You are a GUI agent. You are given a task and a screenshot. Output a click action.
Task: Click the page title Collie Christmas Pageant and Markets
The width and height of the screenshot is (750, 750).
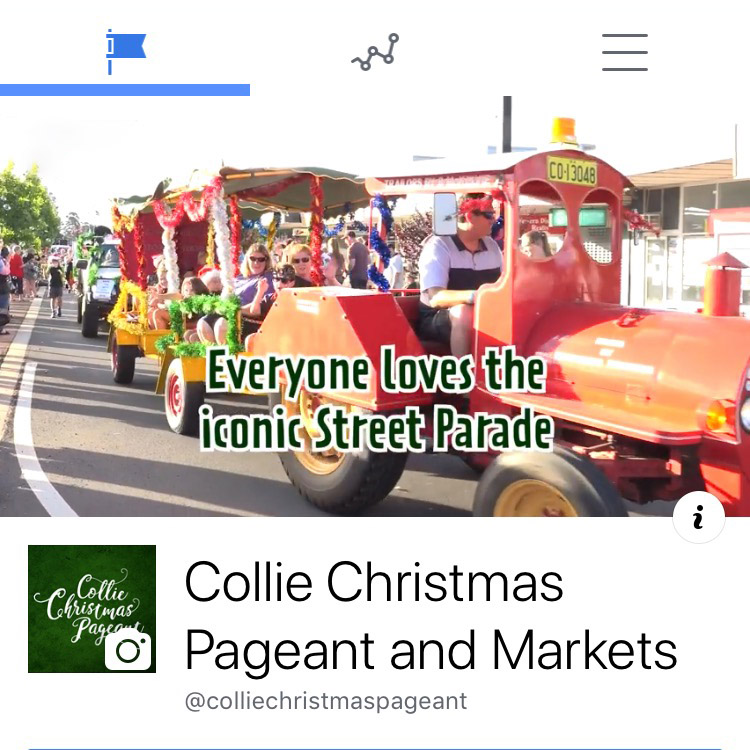tap(430, 616)
